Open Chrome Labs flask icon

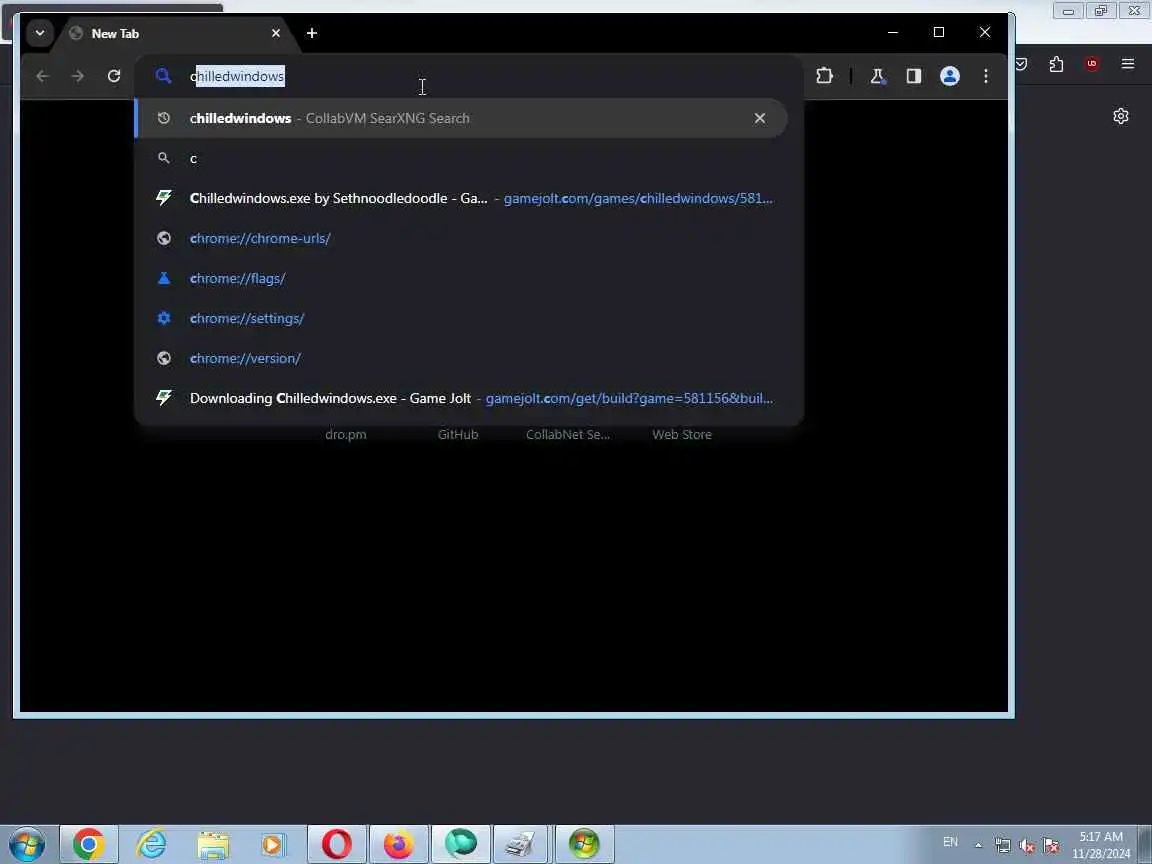tap(877, 76)
